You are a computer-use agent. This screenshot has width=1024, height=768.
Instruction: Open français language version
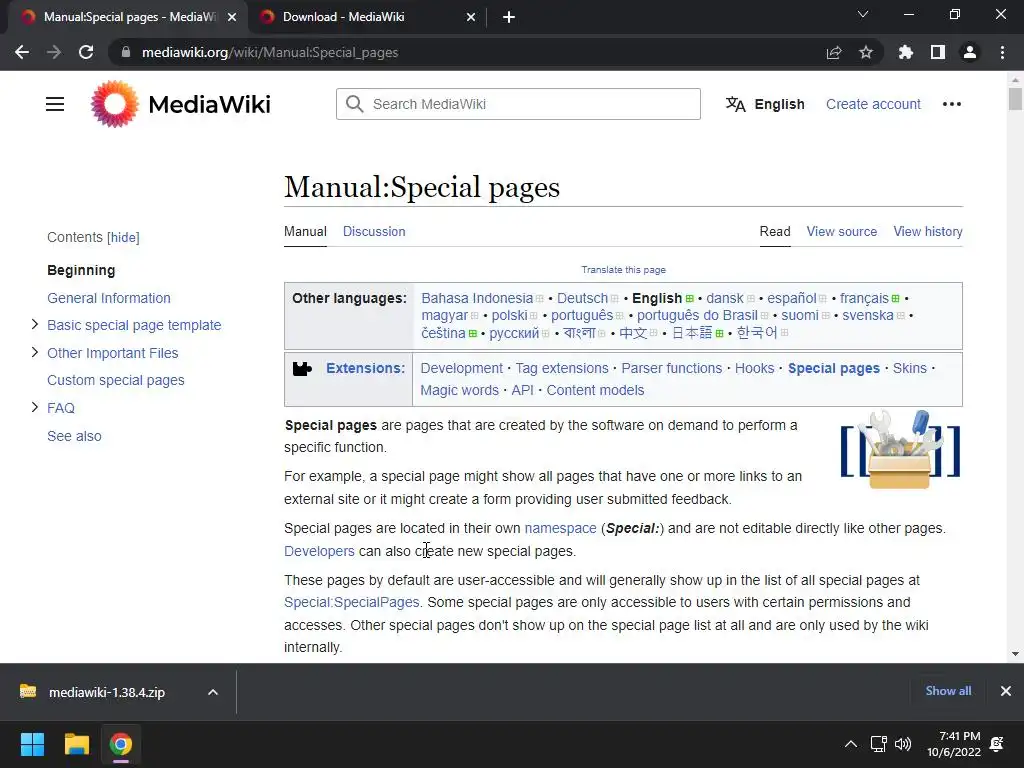(864, 298)
